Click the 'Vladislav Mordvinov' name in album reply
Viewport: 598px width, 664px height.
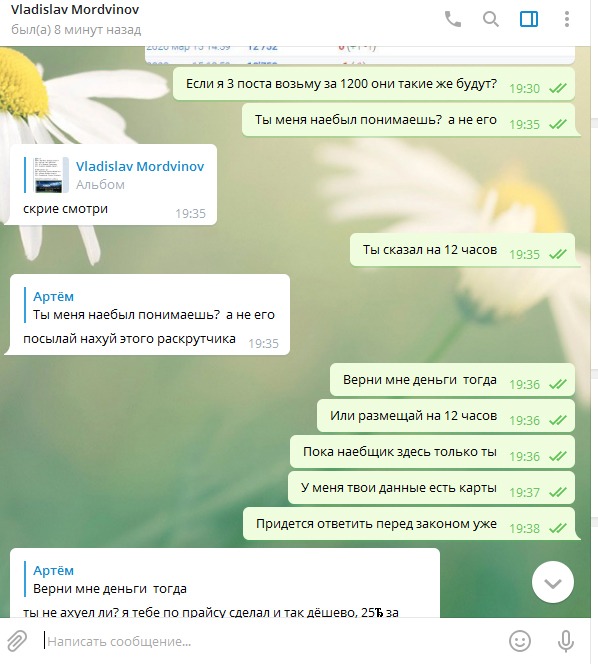140,166
